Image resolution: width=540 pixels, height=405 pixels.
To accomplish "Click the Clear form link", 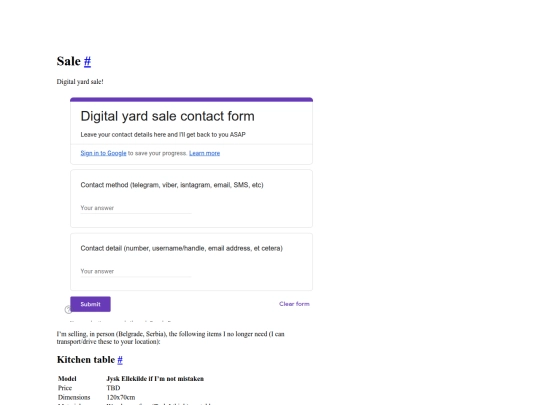I will click(x=294, y=304).
